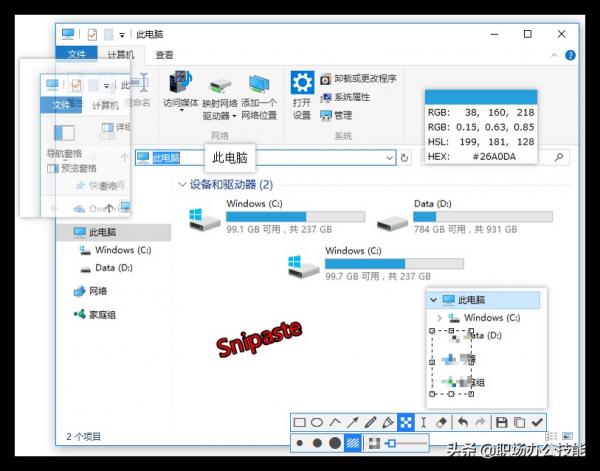Click the RGB 38, 160, 218 value

499,112
